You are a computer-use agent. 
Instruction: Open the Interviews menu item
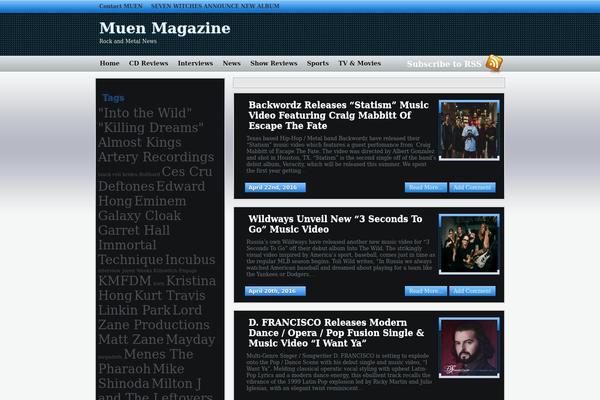click(x=195, y=63)
